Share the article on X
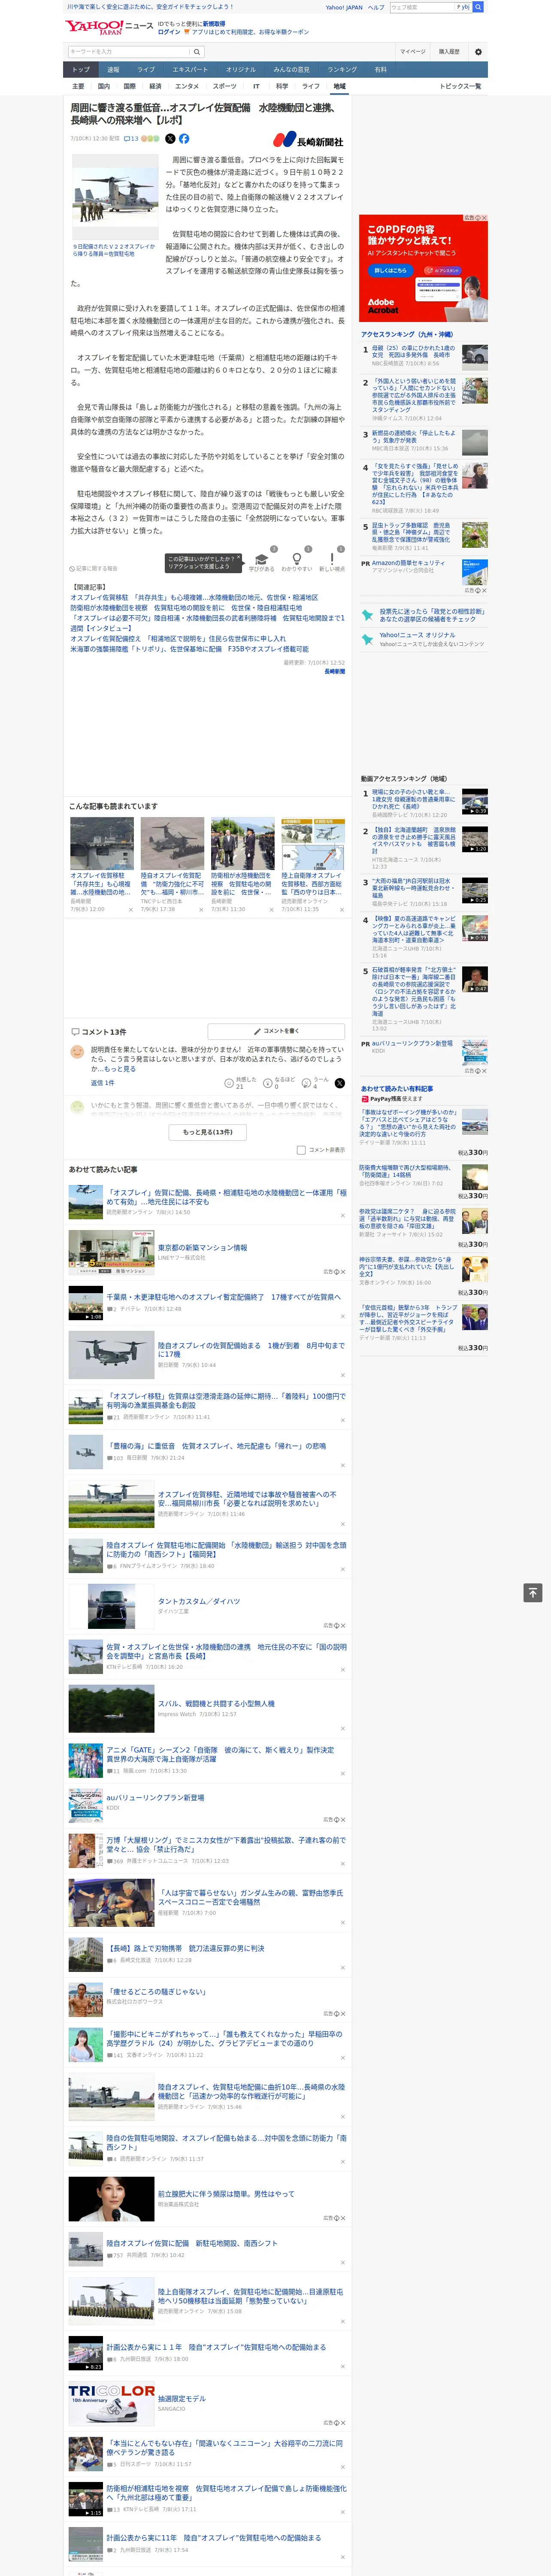Screen dimensions: 551x2576 [x=170, y=139]
